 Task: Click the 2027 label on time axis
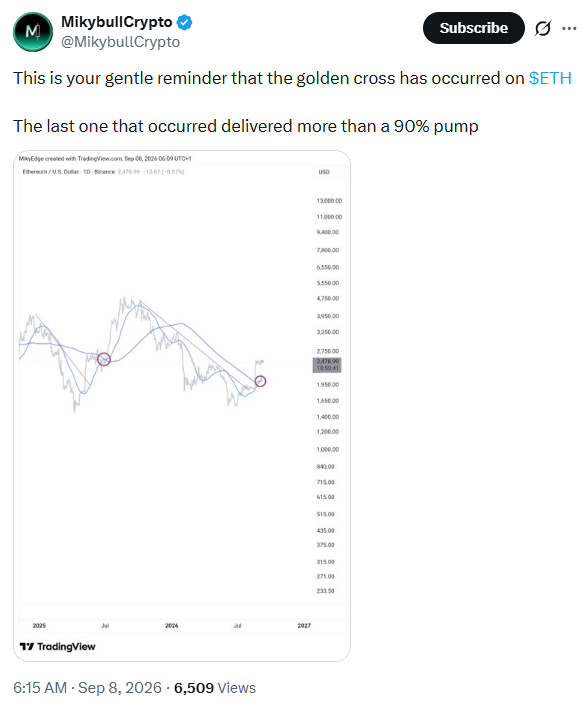pyautogui.click(x=304, y=625)
